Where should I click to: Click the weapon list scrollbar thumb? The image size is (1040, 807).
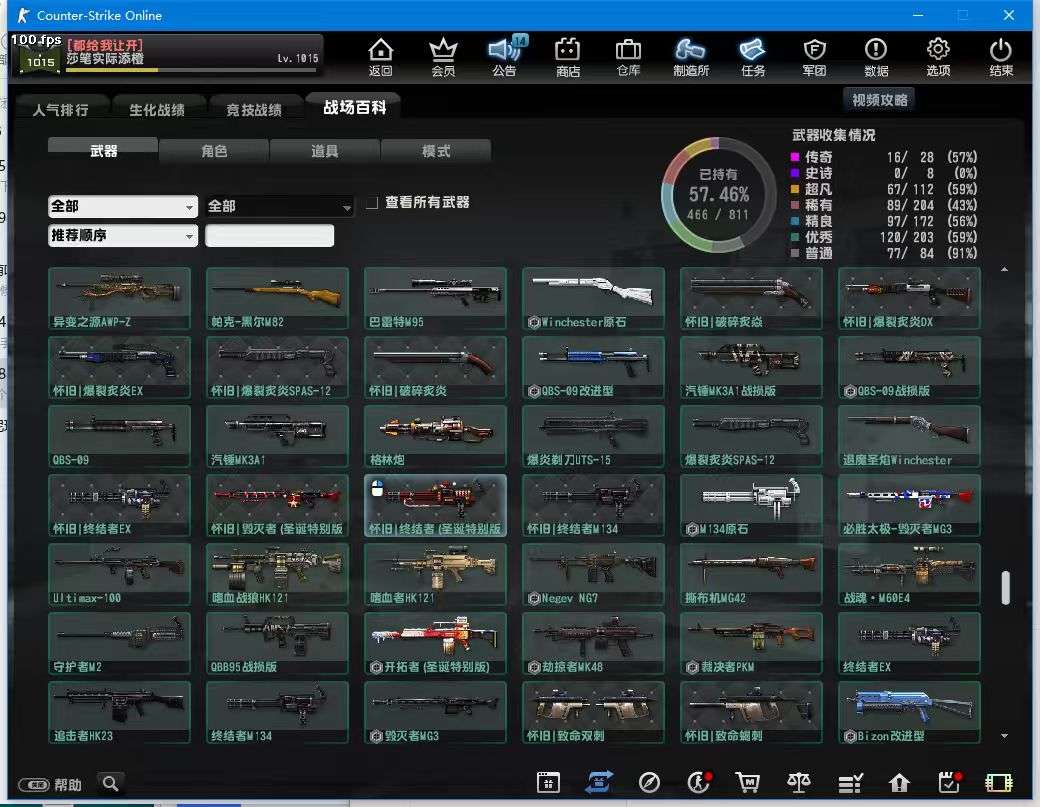[x=1006, y=588]
